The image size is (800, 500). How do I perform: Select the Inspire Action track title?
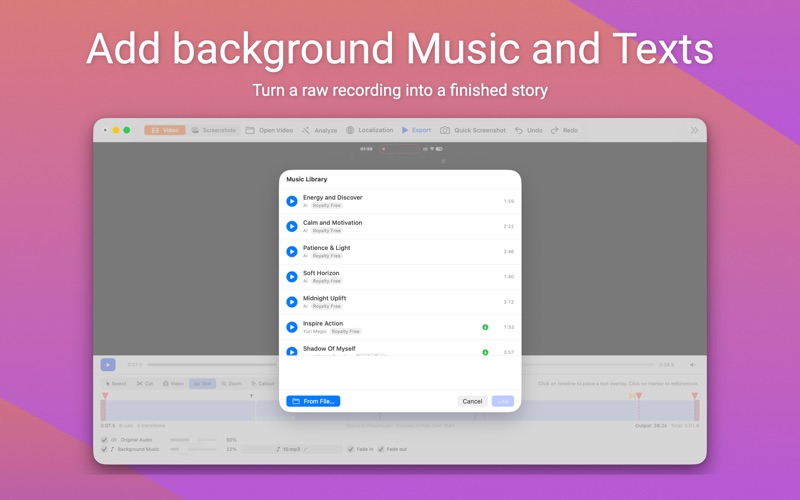point(323,323)
